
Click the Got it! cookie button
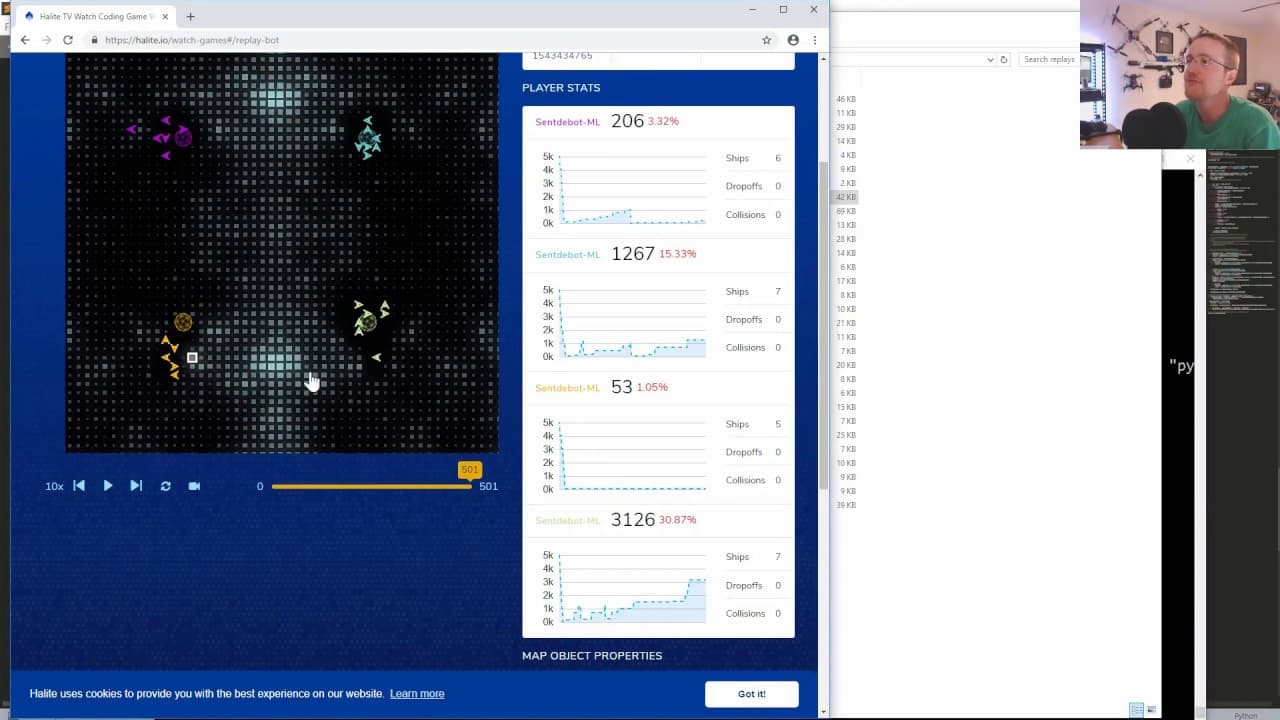coord(751,694)
